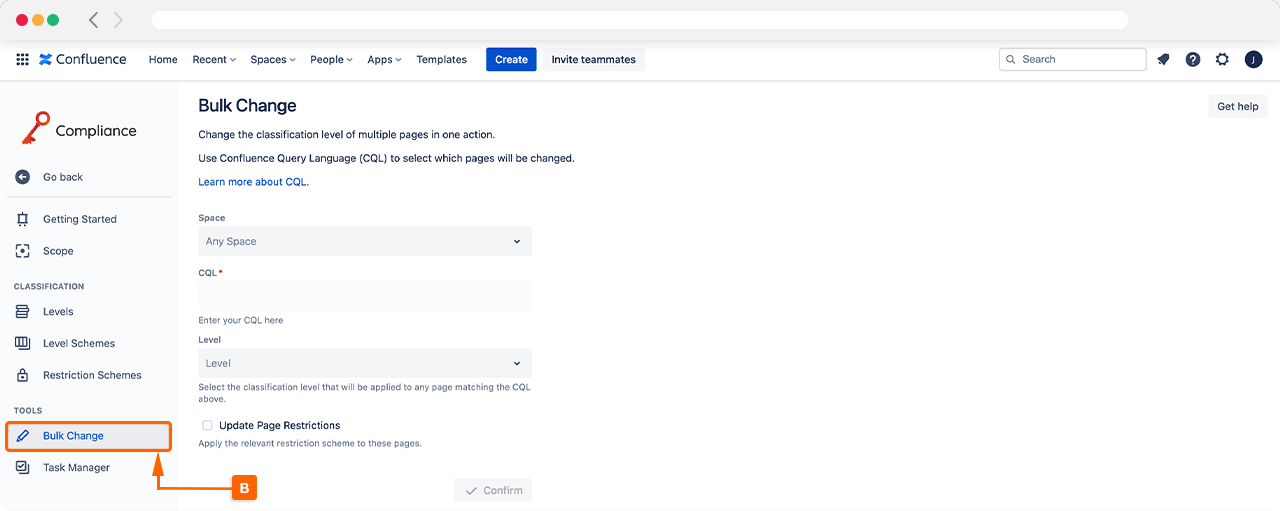This screenshot has height=511, width=1280.
Task: Open Restriction Schemes lock icon
Action: pos(23,375)
